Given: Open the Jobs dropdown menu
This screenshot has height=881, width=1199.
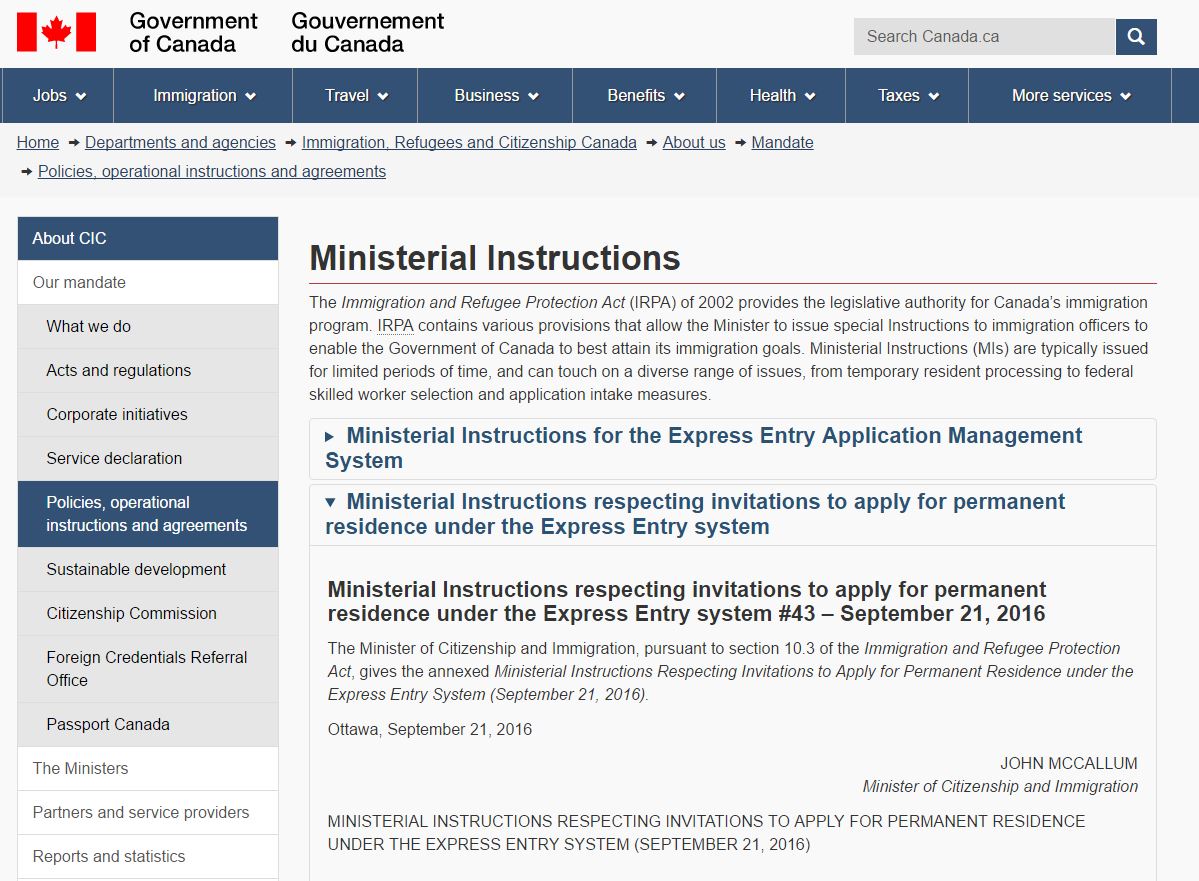Looking at the screenshot, I should (x=59, y=96).
